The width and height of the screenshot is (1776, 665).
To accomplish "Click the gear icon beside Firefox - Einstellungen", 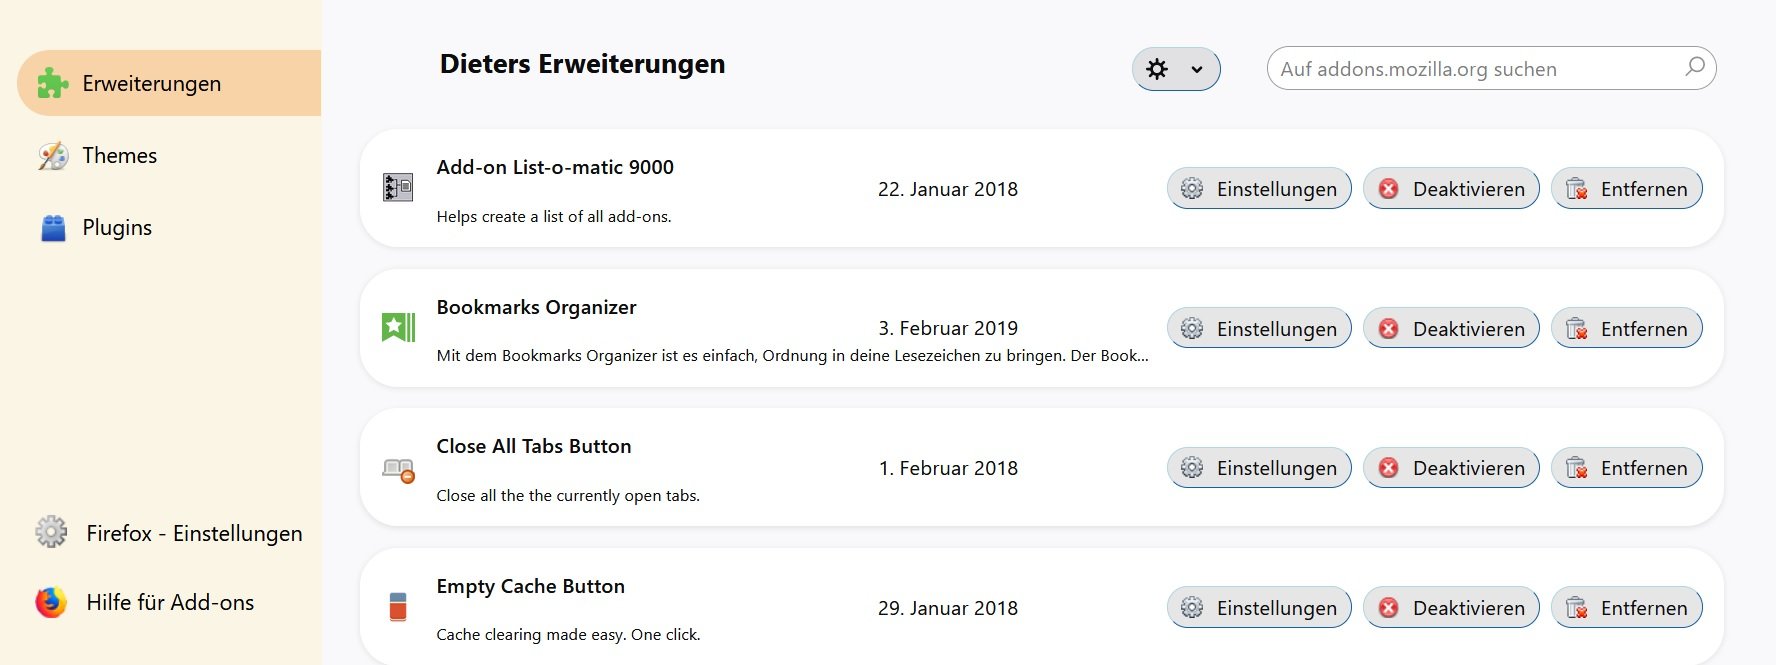I will click(x=51, y=532).
